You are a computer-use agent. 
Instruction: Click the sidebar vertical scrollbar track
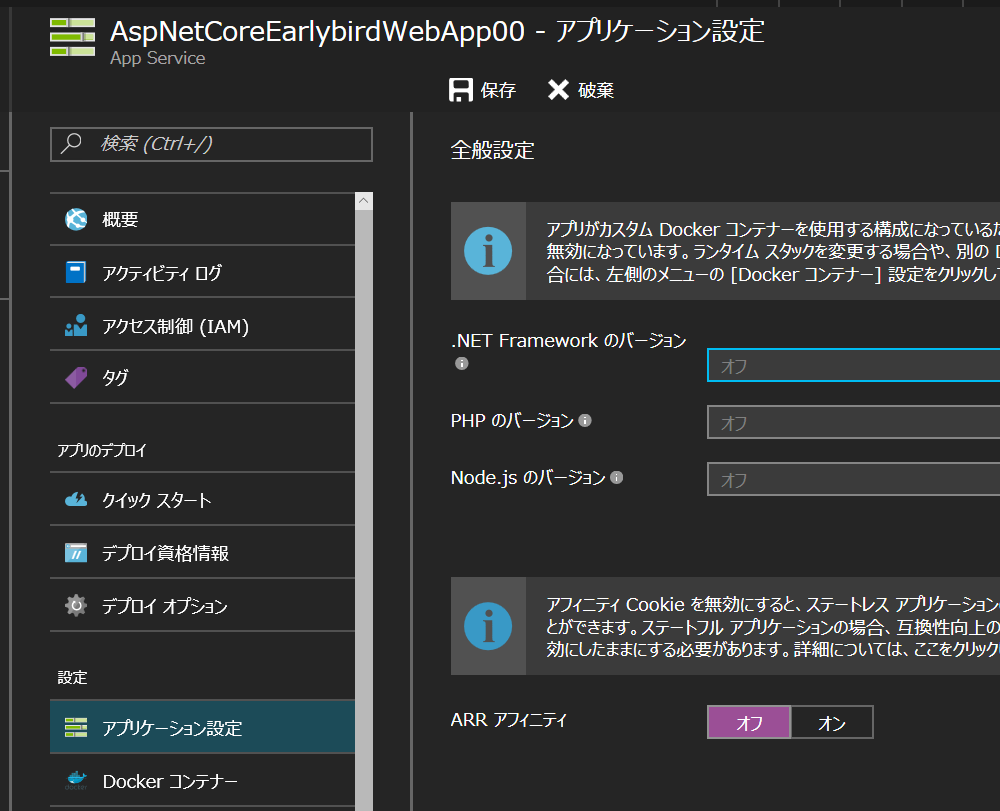pos(364,510)
